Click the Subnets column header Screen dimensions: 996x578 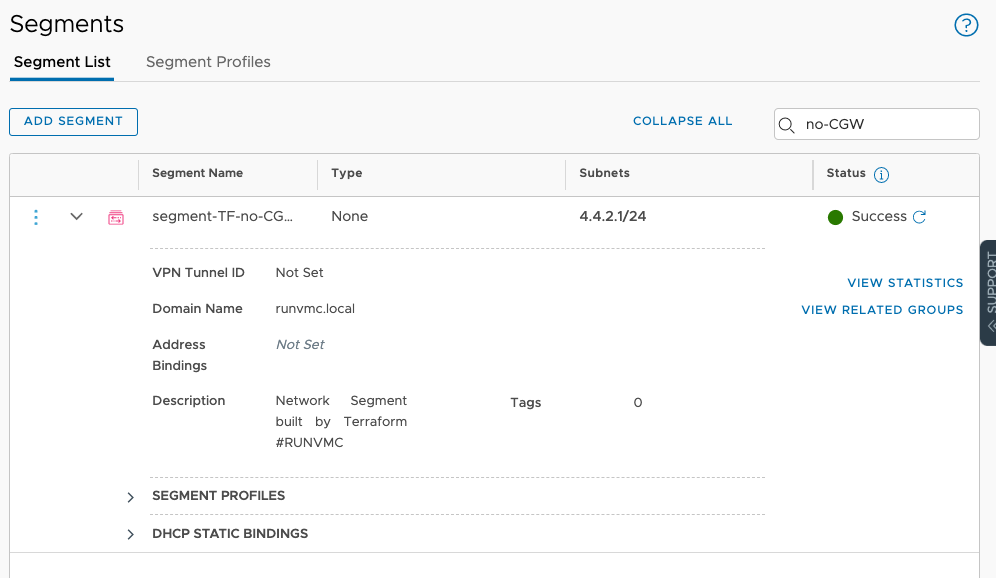604,173
